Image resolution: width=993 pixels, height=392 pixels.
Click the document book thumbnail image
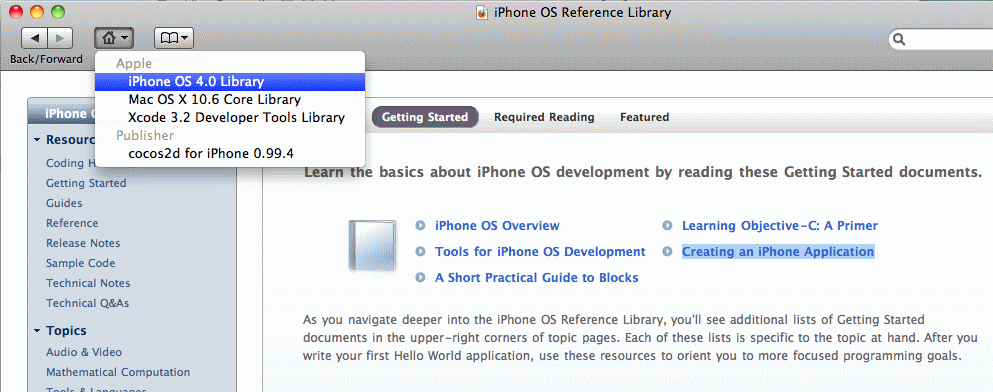pyautogui.click(x=372, y=246)
